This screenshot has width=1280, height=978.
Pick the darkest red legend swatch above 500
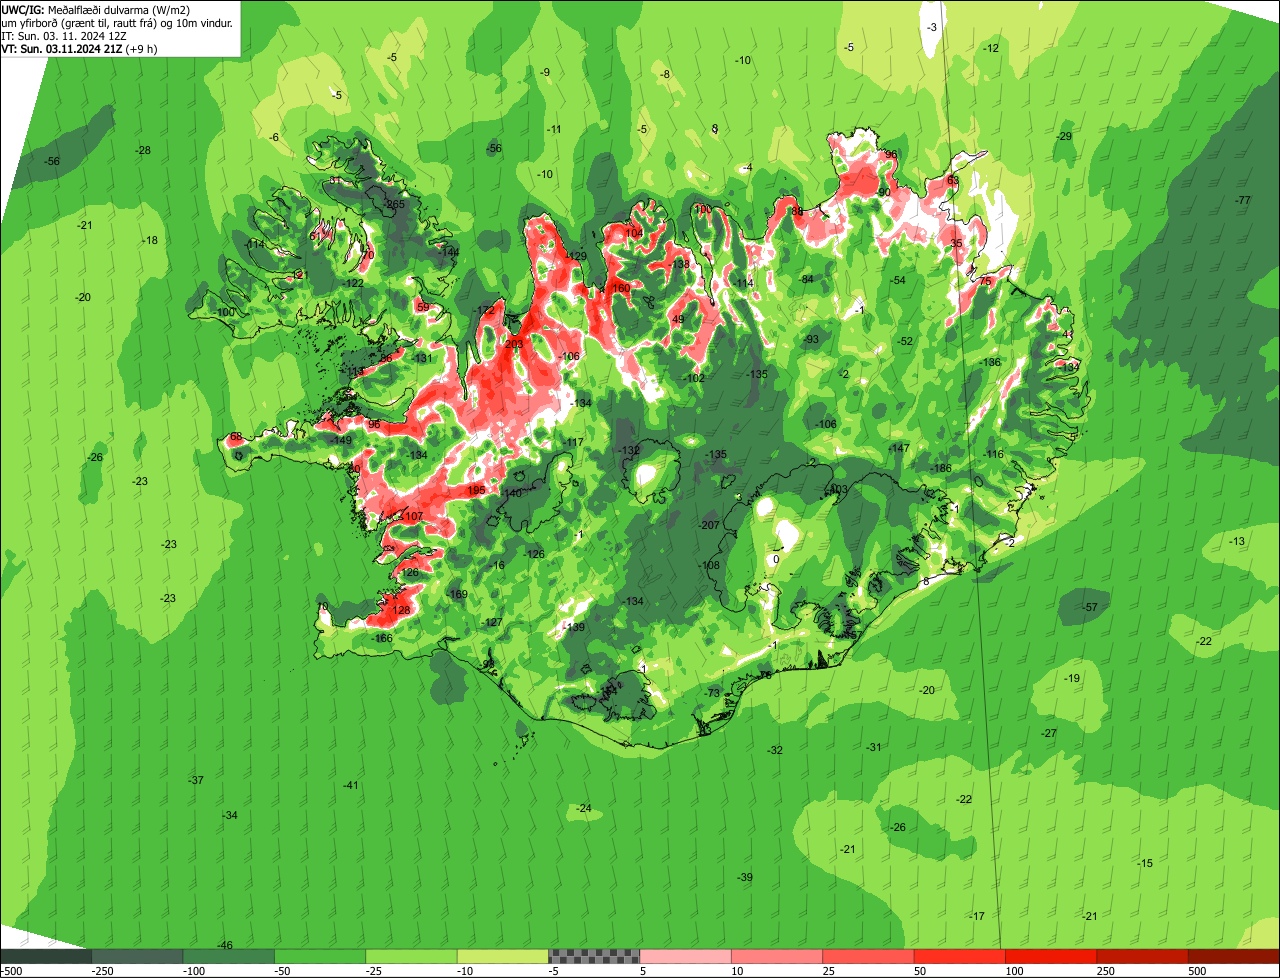(x=1234, y=956)
